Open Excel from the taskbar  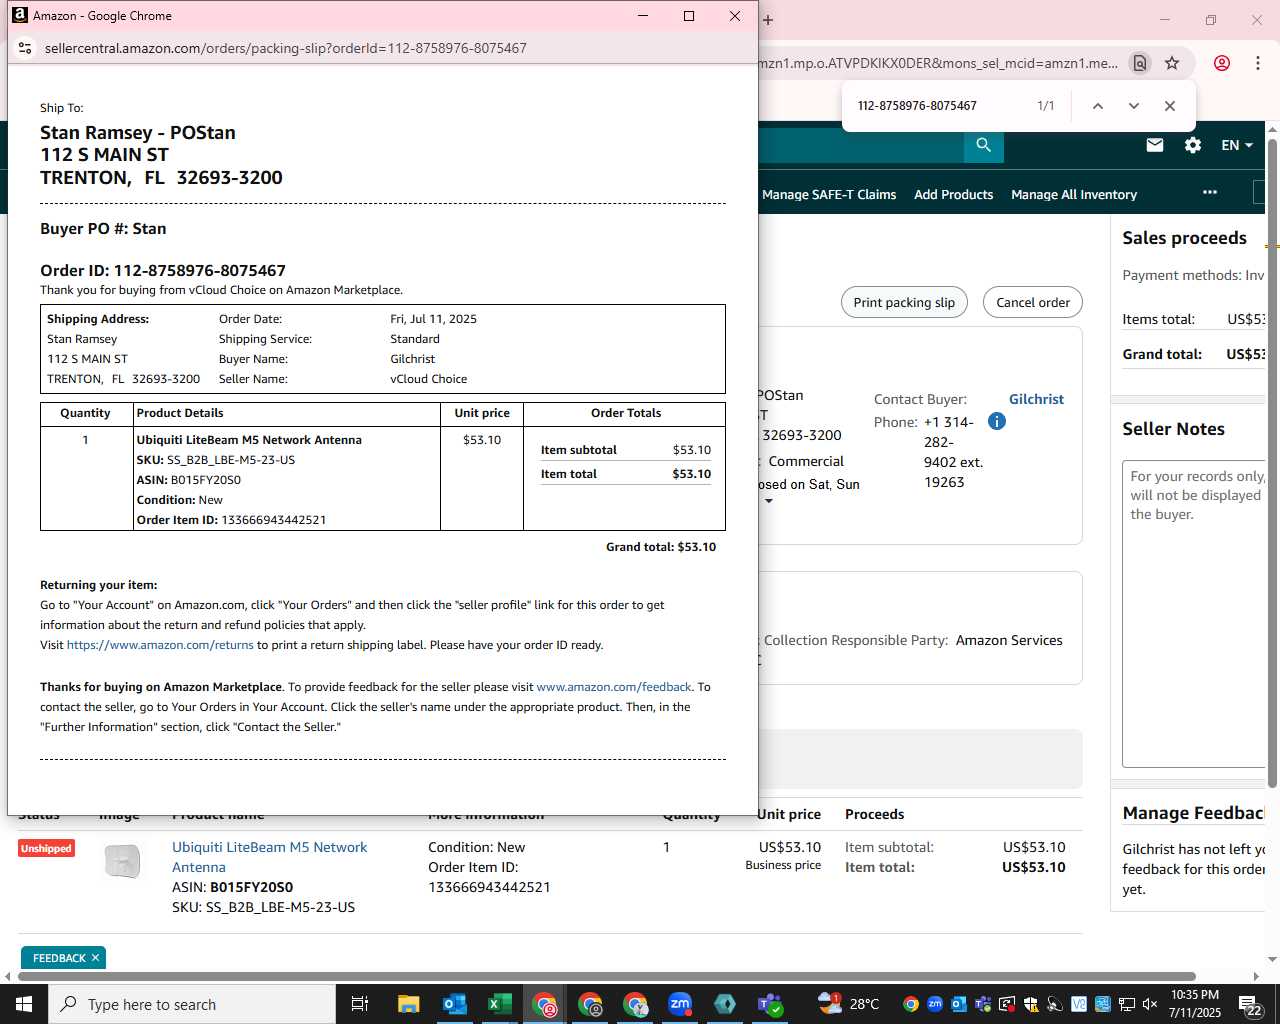click(499, 1004)
